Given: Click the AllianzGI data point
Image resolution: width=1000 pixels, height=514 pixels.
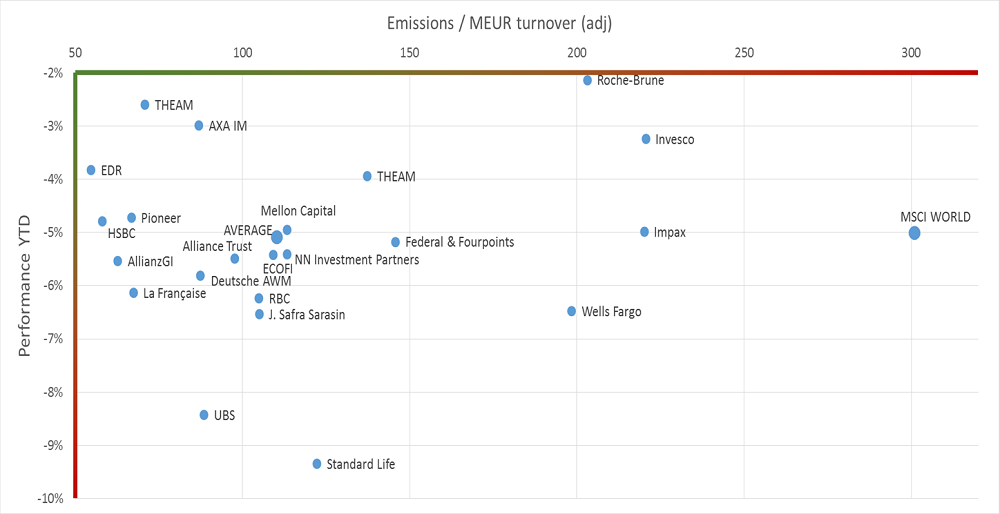Looking at the screenshot, I should click(x=118, y=261).
